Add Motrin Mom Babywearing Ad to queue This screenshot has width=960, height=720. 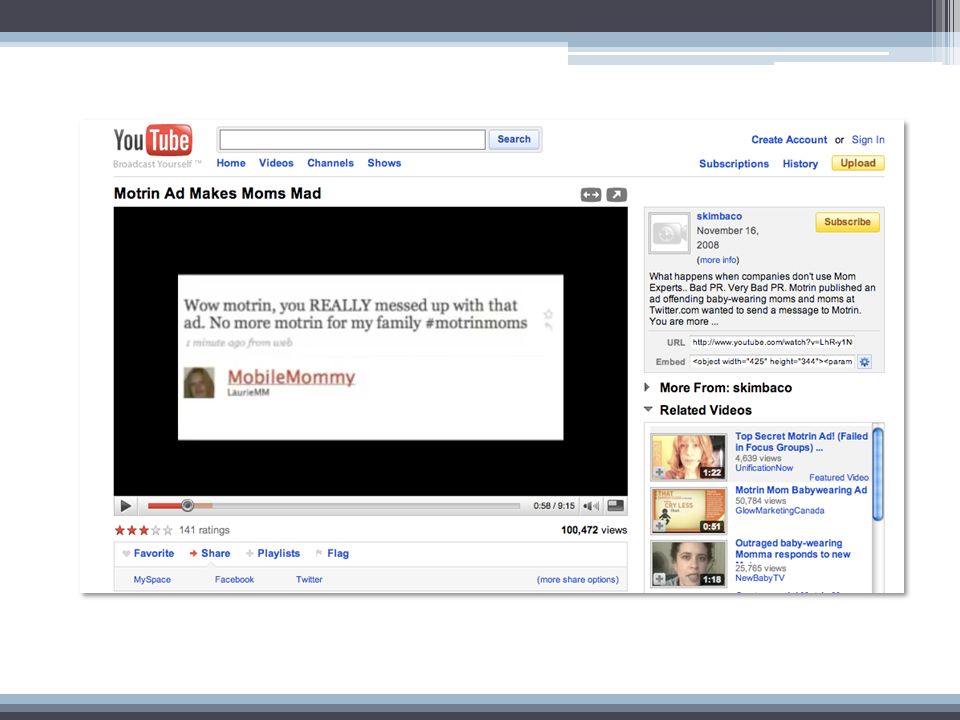pos(659,526)
